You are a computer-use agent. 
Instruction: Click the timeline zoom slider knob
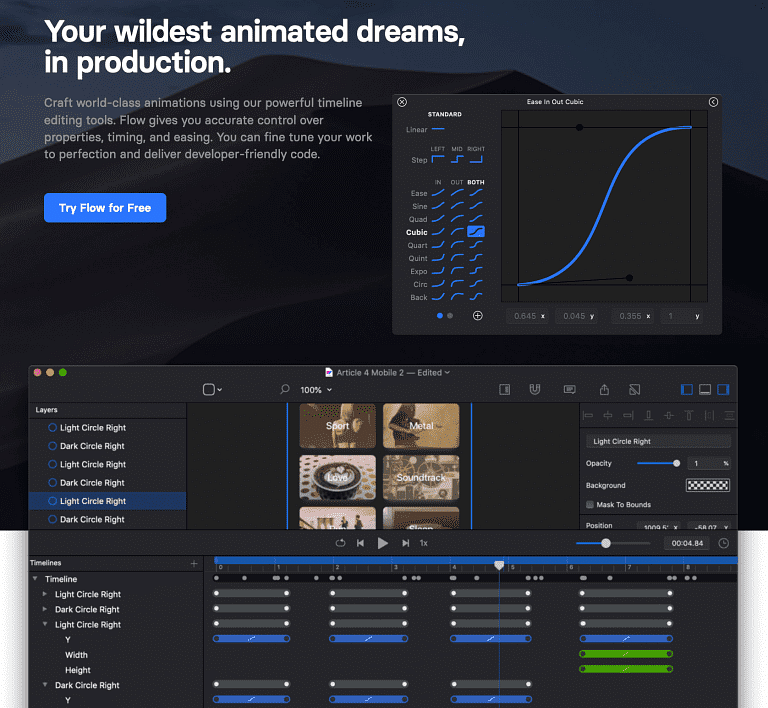click(606, 543)
